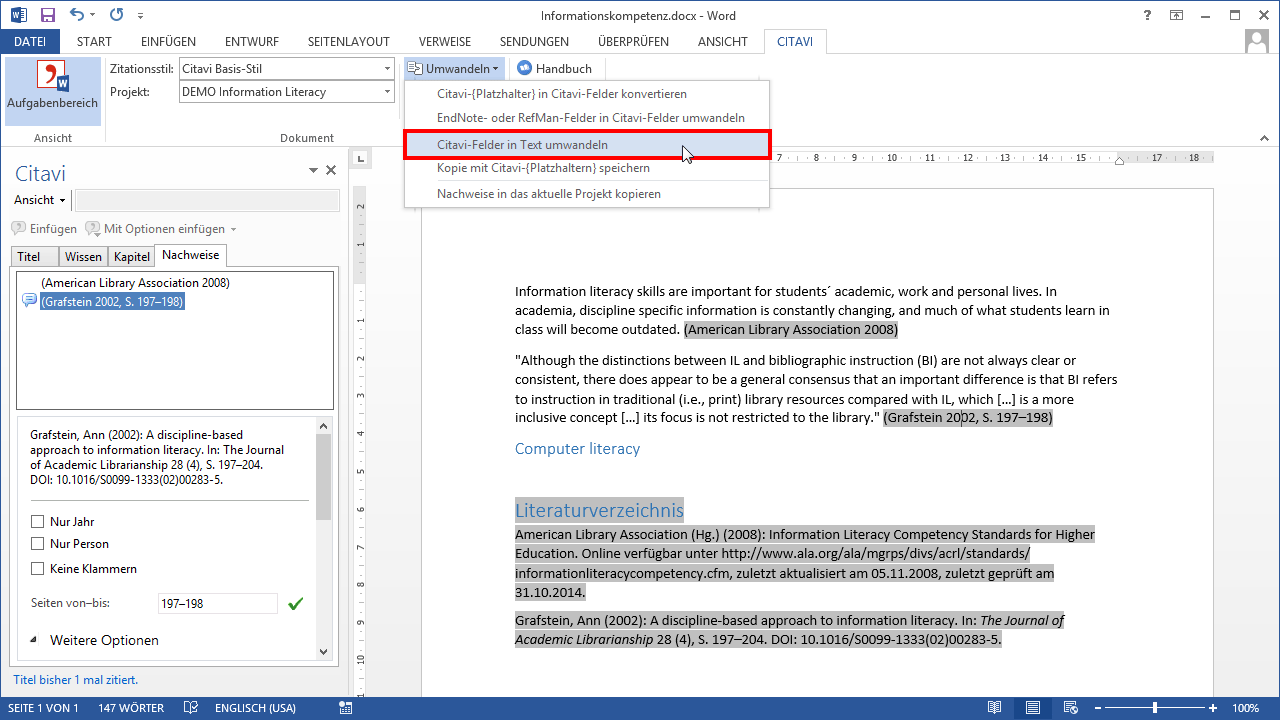Click the user account avatar icon

1257,41
